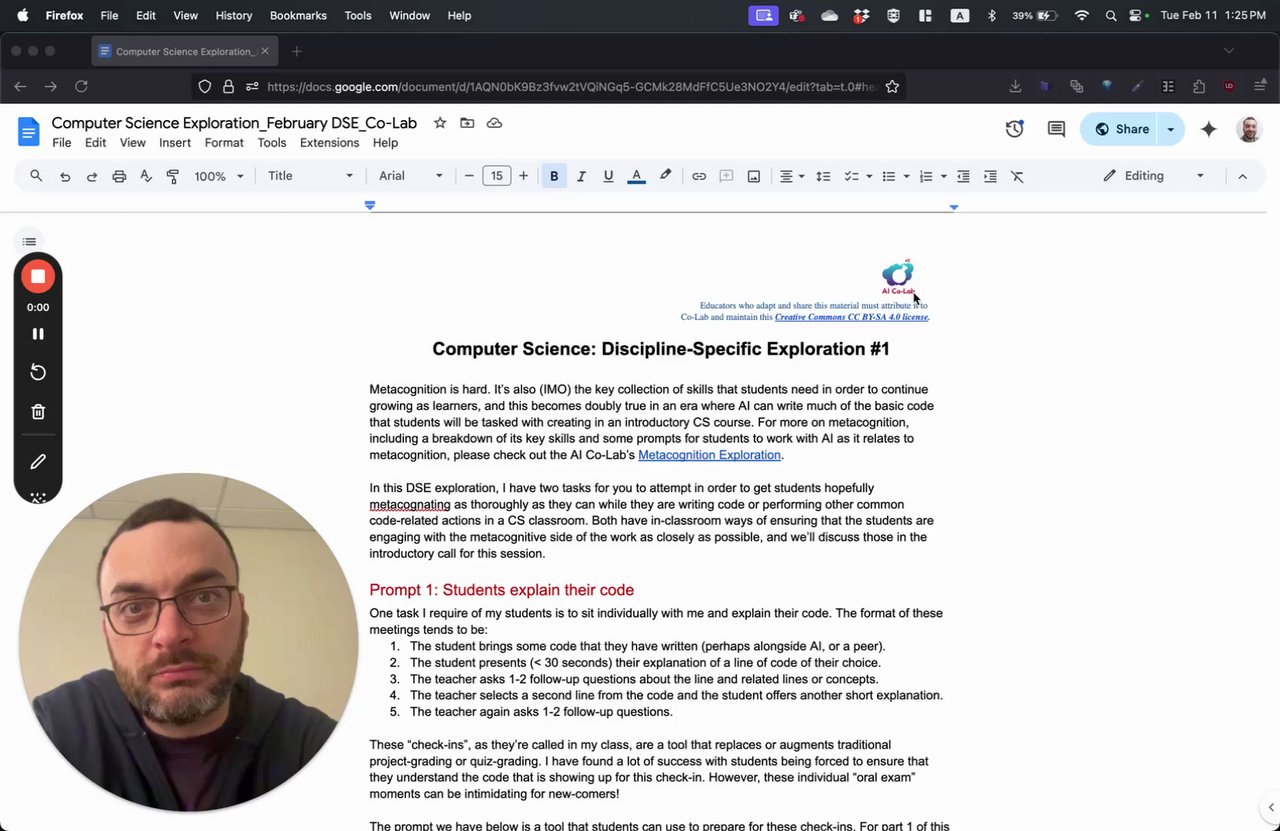Open the Arial font dropdown

click(x=410, y=176)
